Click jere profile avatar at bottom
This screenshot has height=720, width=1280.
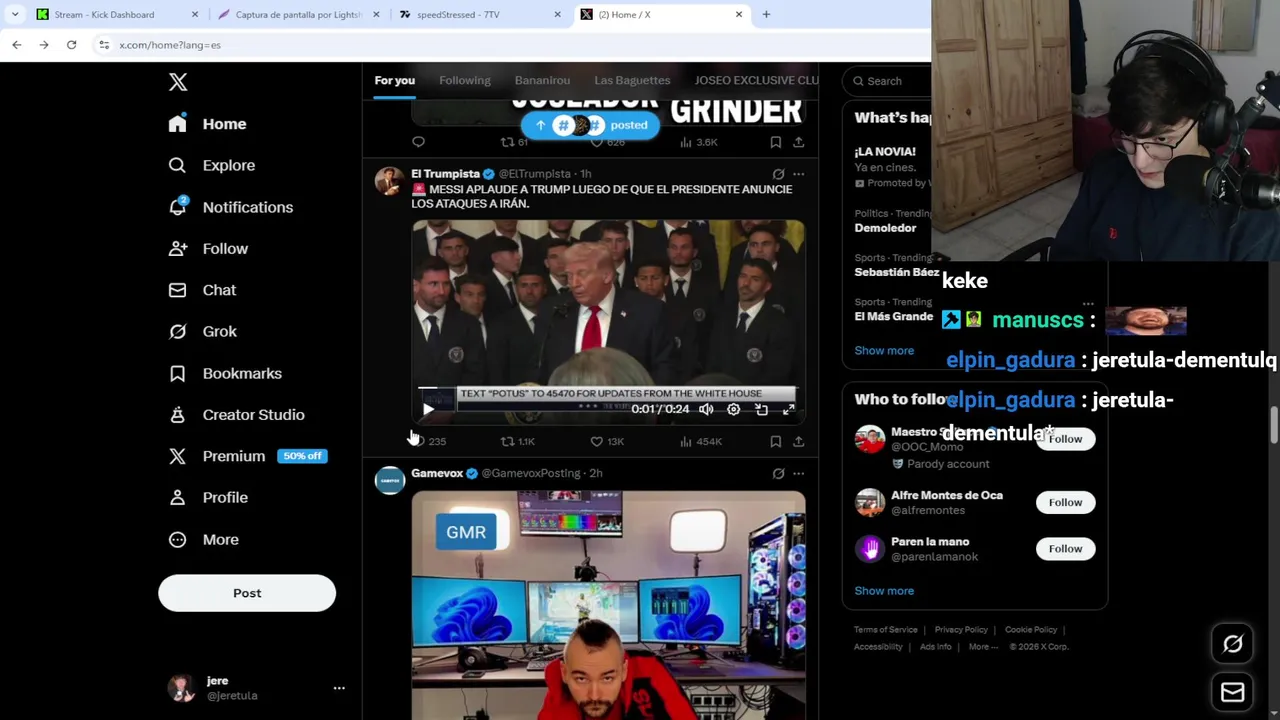[181, 688]
